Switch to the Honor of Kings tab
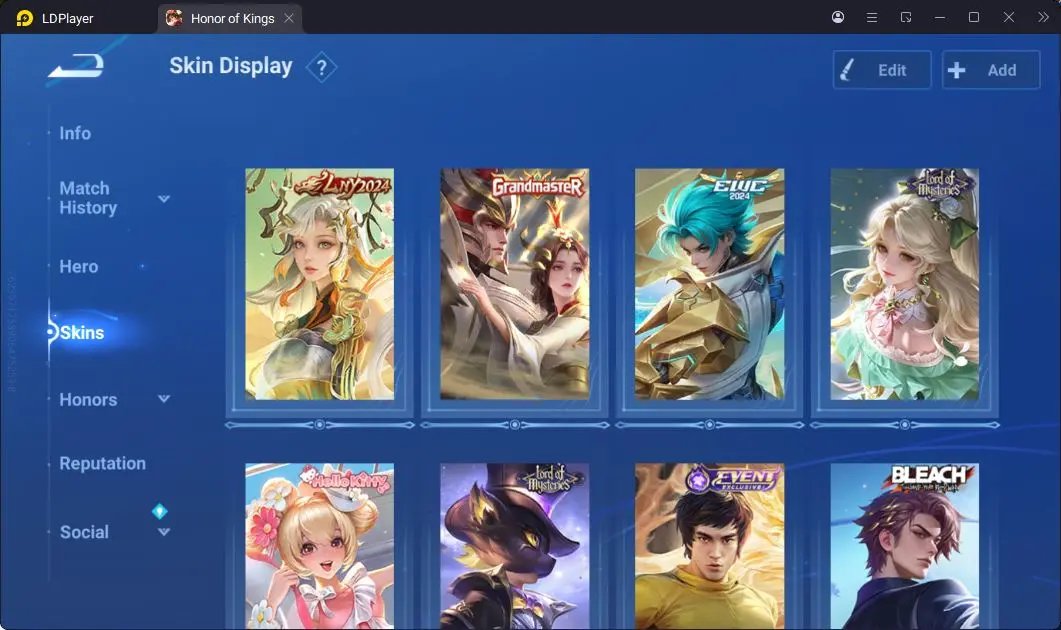1061x630 pixels. 230,18
